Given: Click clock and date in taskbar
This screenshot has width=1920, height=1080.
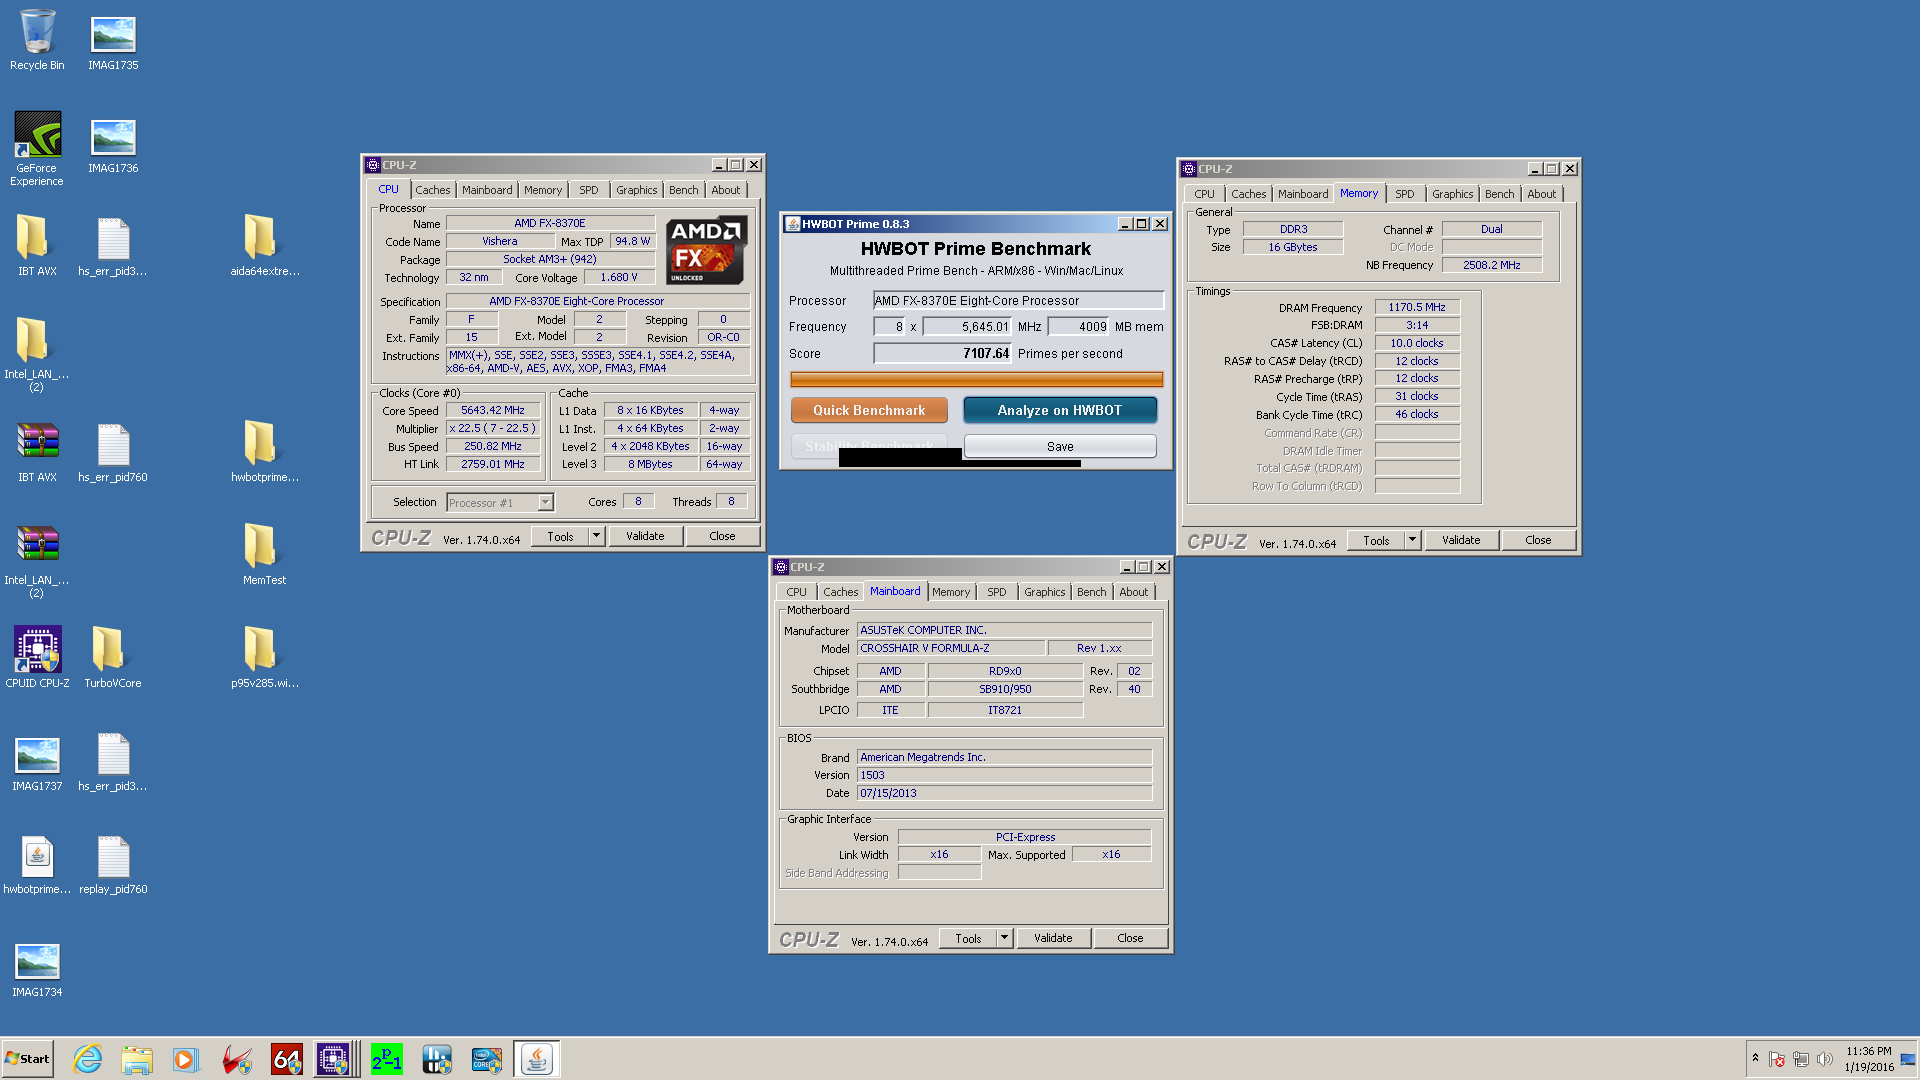Looking at the screenshot, I should click(x=1868, y=1059).
